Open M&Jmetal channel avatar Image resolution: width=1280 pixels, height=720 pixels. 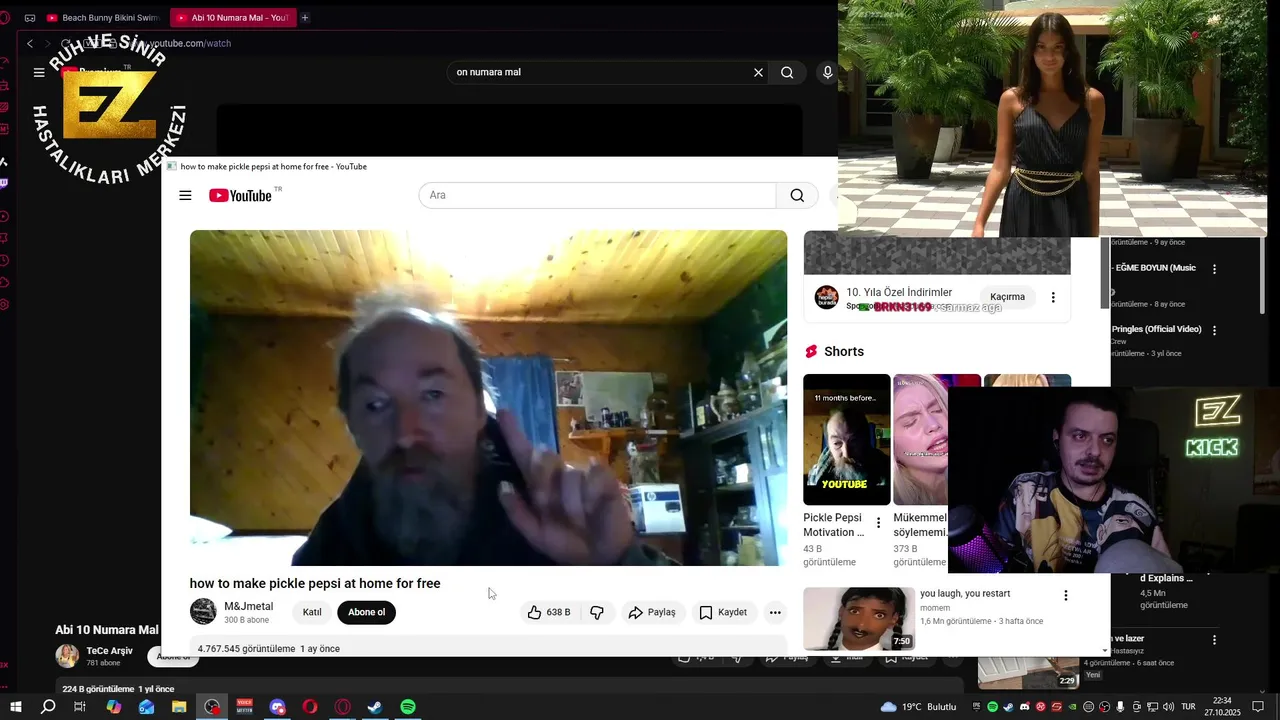tap(203, 611)
